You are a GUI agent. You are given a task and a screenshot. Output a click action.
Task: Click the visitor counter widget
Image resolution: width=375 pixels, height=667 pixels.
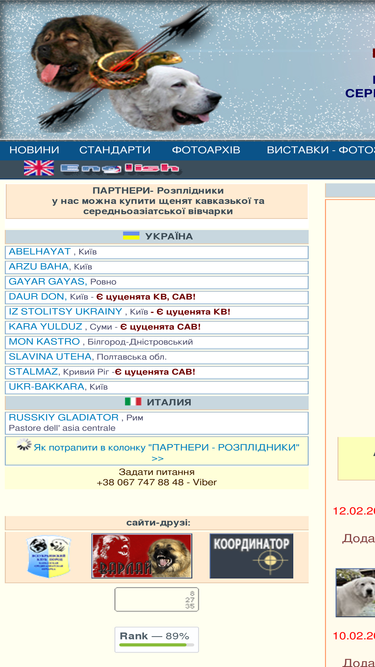point(156,600)
